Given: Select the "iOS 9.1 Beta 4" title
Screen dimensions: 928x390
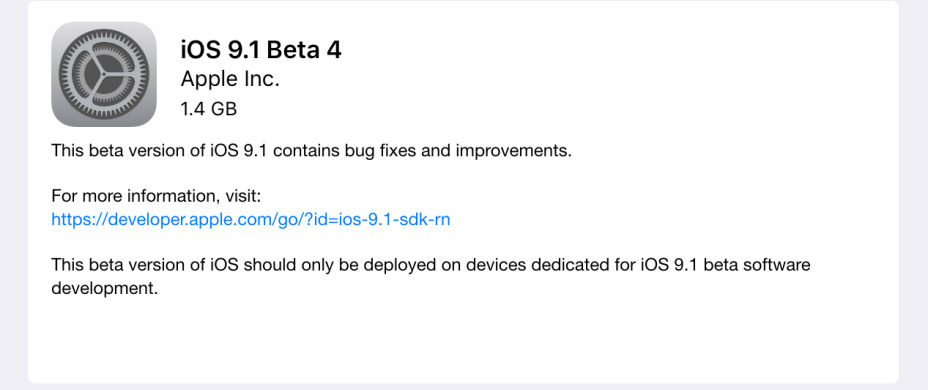Looking at the screenshot, I should (261, 50).
